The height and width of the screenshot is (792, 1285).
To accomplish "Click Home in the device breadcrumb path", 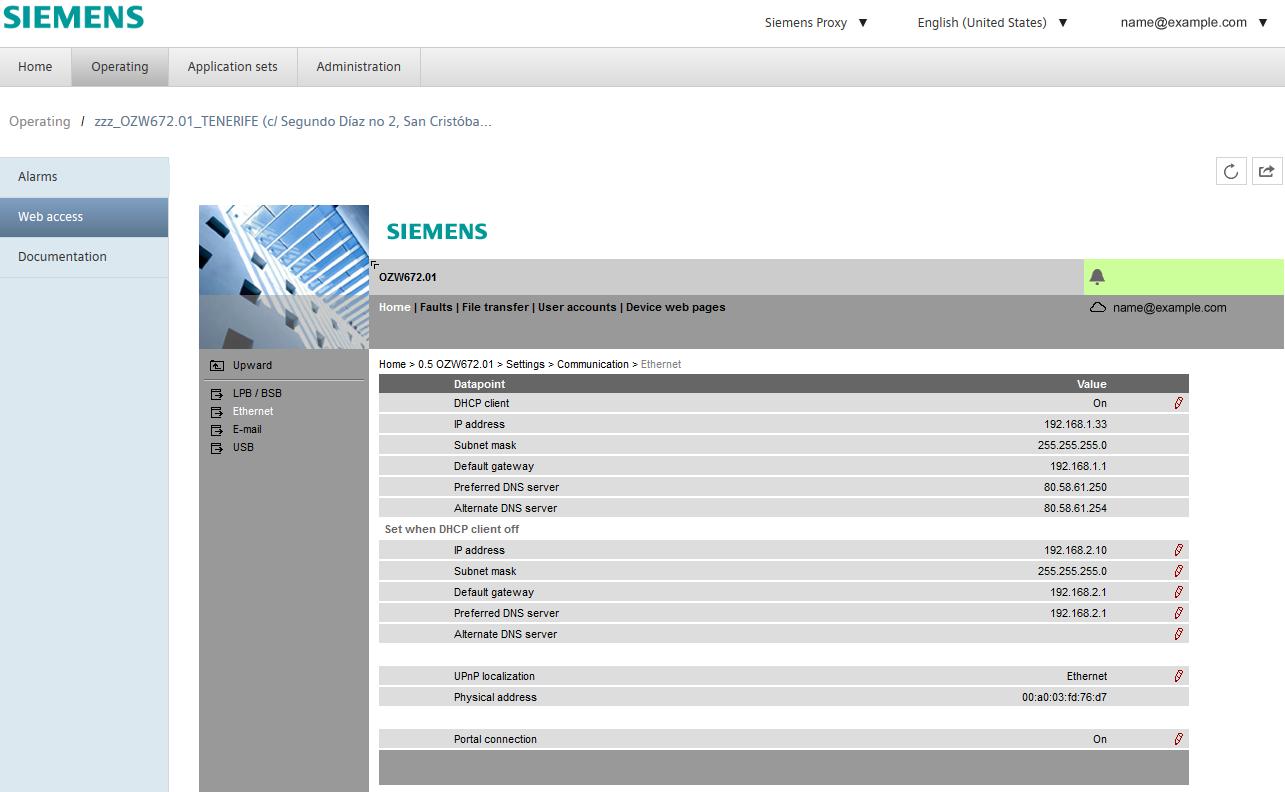I will [392, 364].
